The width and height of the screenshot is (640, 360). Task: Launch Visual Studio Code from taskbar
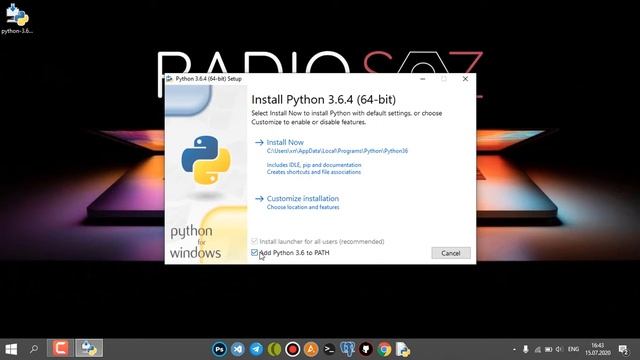pos(238,349)
